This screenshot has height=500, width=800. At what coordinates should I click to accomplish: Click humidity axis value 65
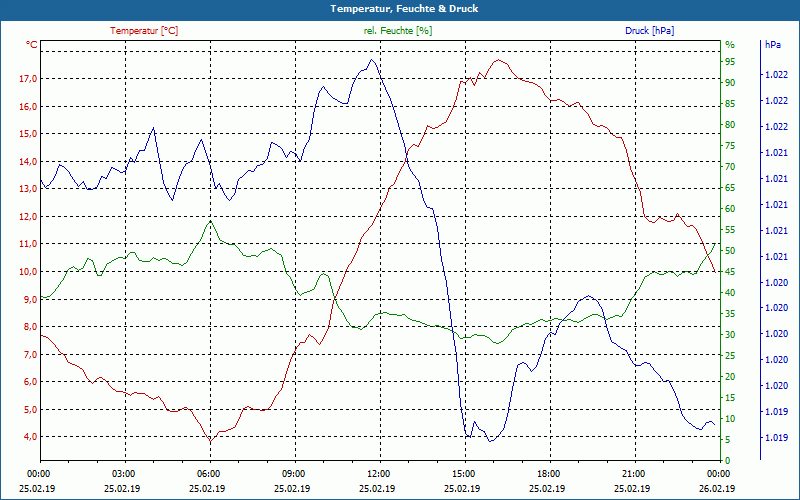point(730,188)
